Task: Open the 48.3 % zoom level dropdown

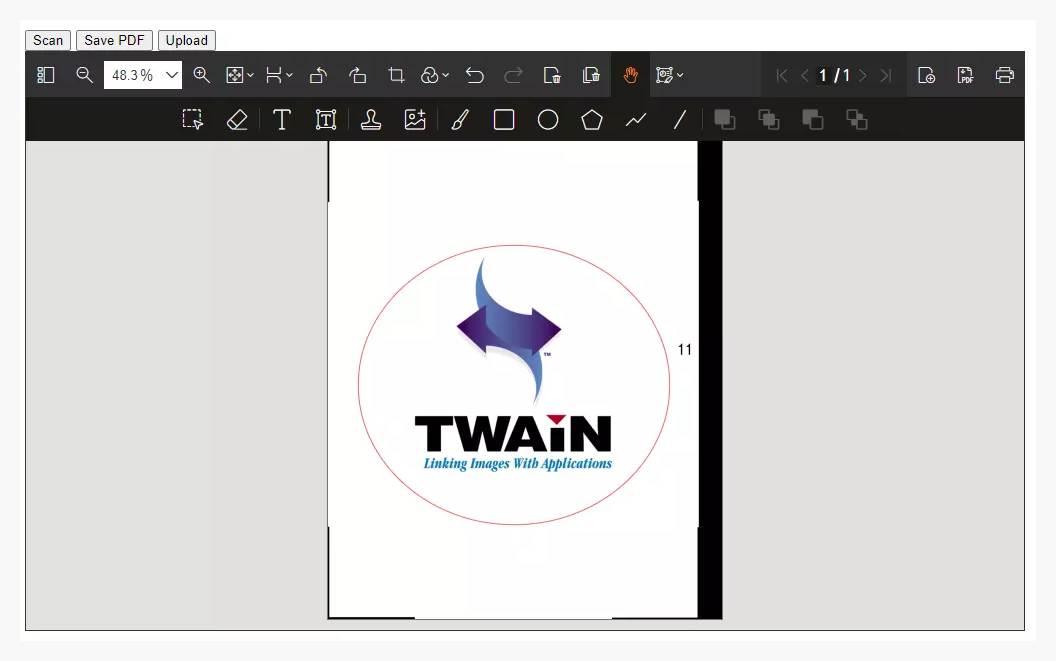Action: click(x=143, y=75)
